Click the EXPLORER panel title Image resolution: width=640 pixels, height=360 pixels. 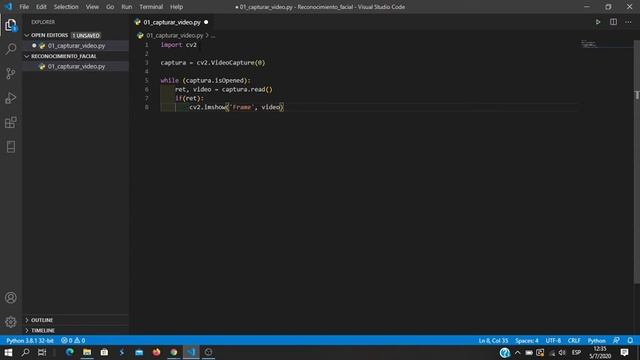43,22
